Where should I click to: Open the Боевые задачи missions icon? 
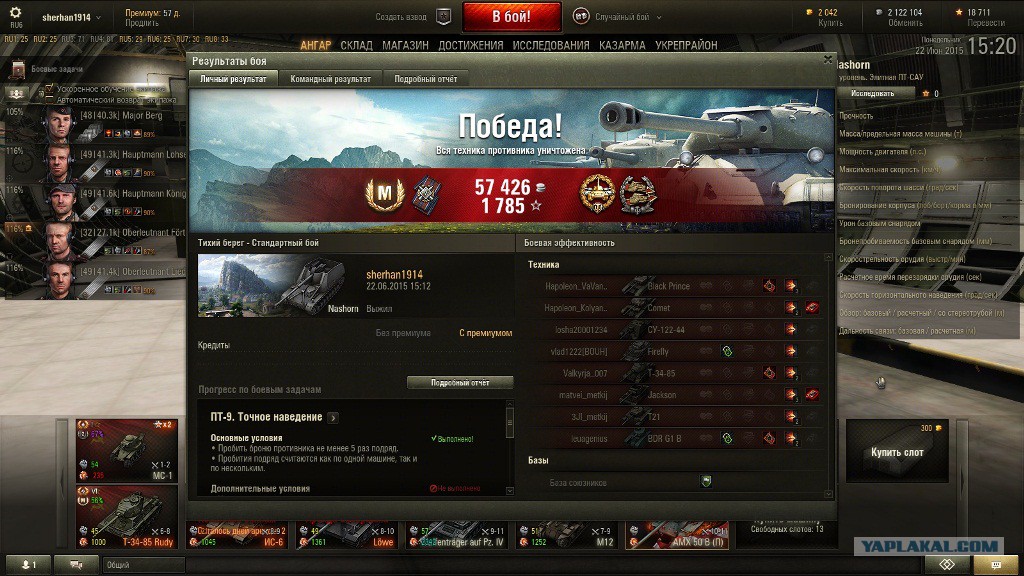tap(18, 69)
